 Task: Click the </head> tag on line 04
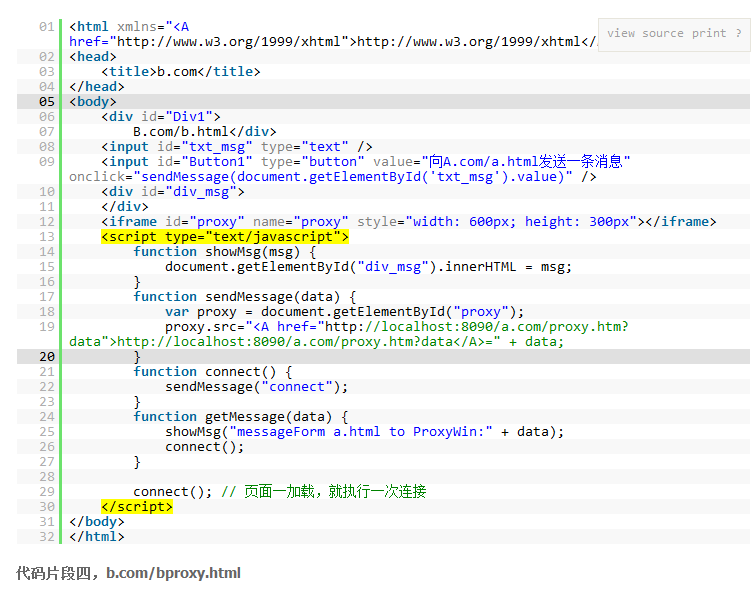(96, 86)
